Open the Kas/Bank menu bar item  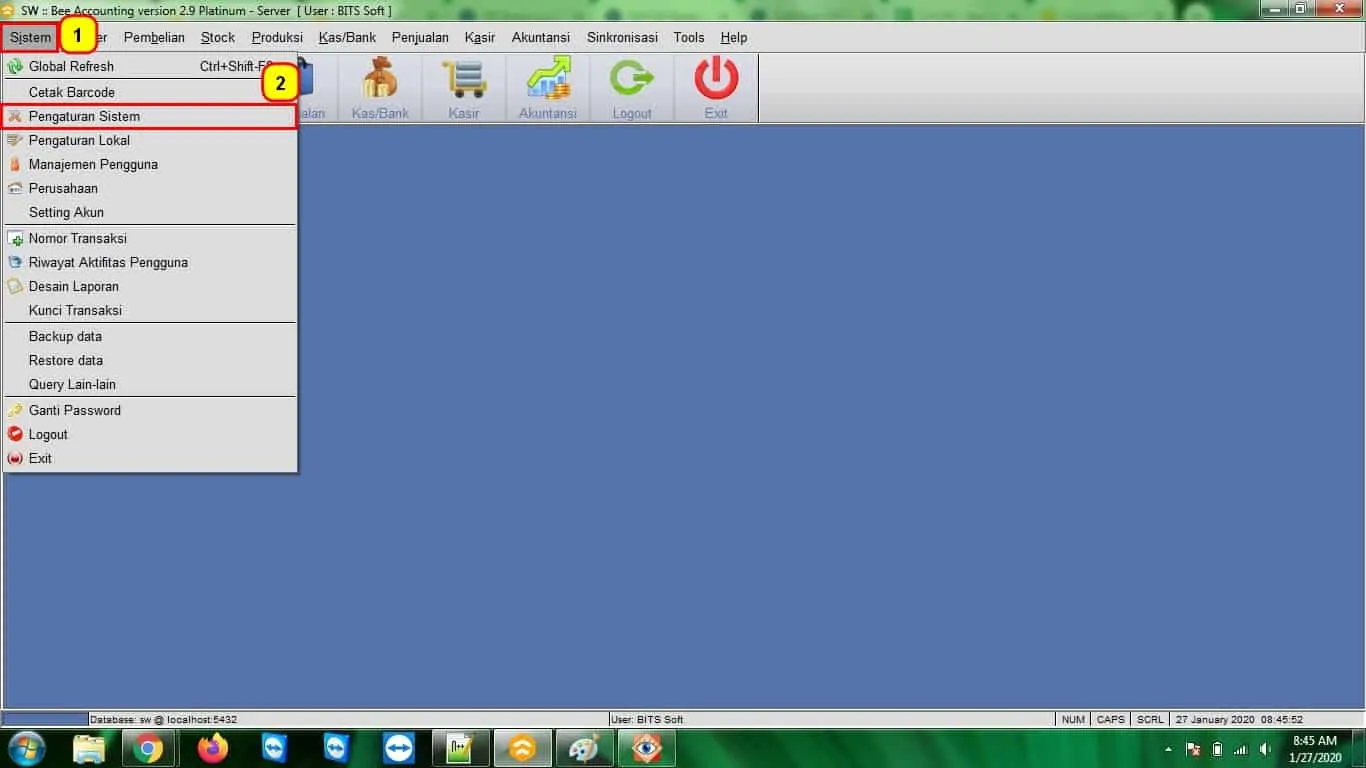coord(347,37)
